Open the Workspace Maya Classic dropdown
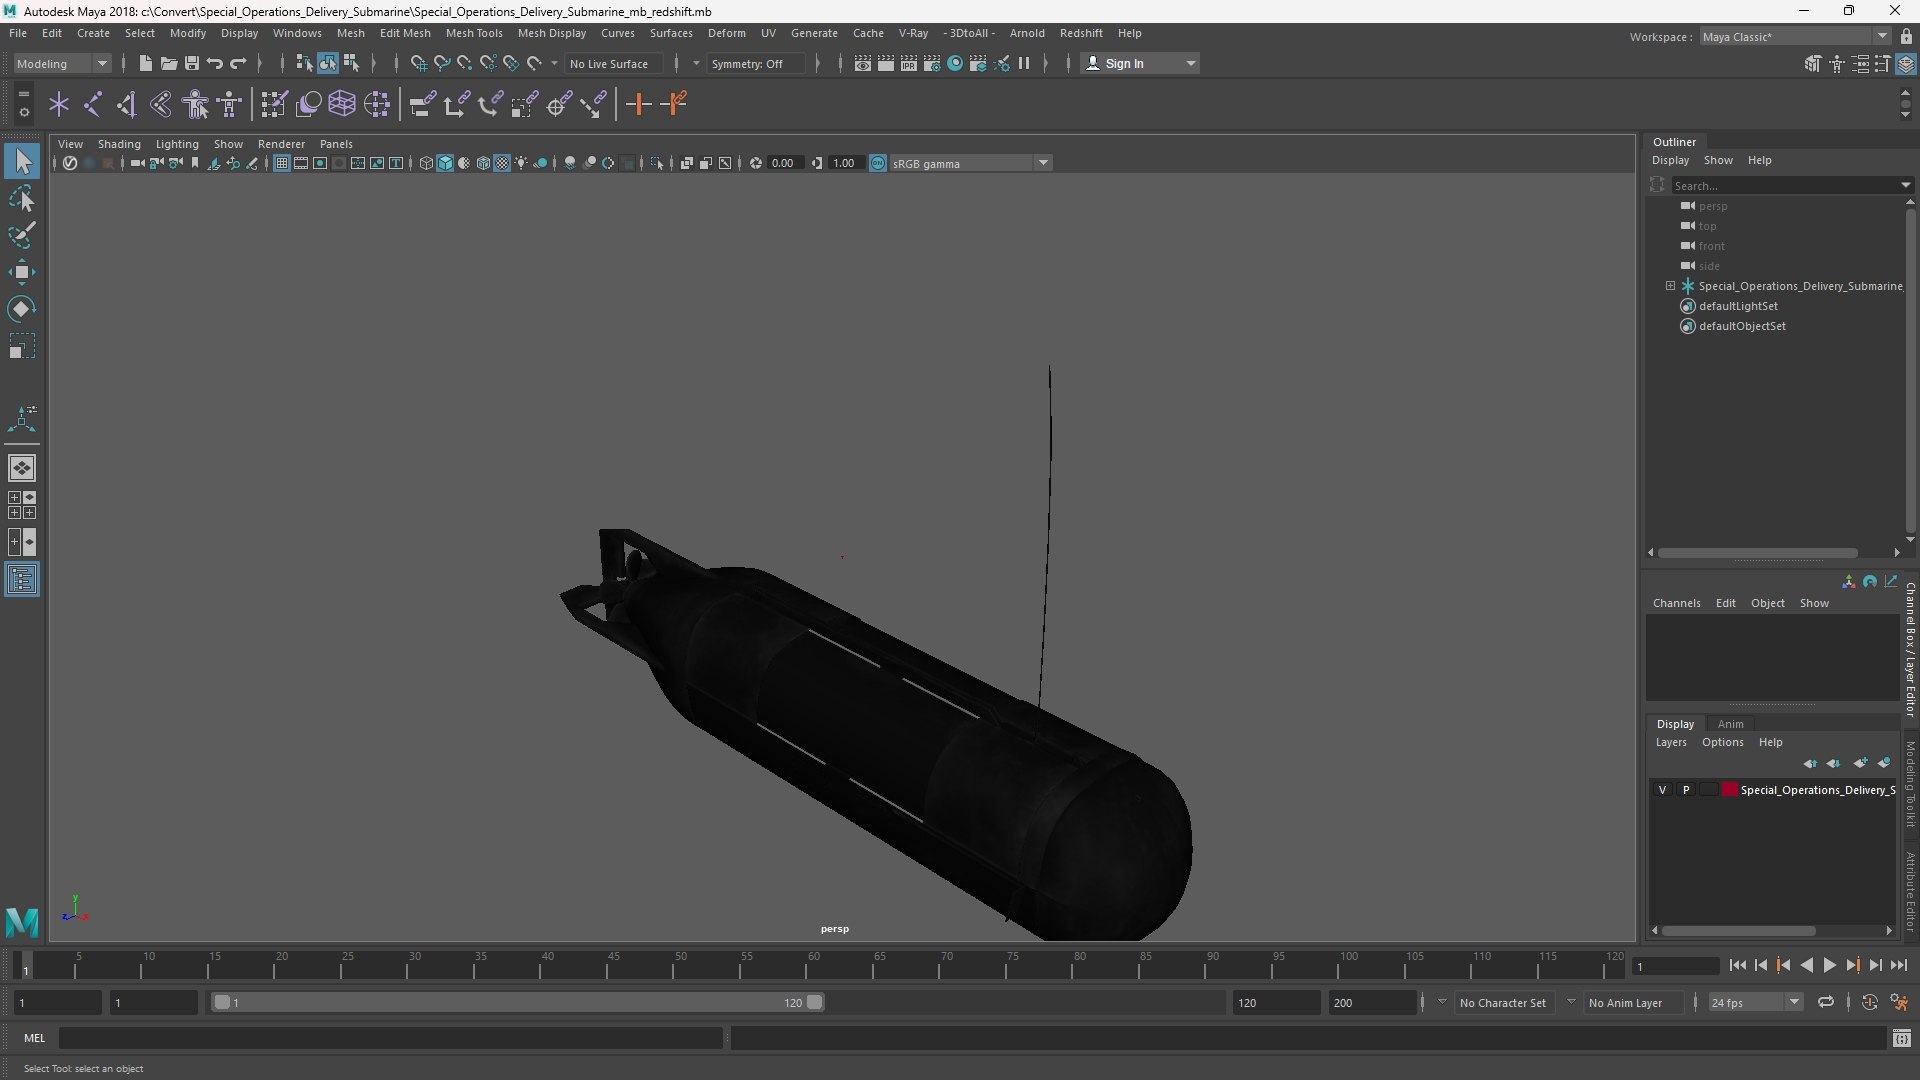This screenshot has width=1920, height=1080. [1795, 36]
